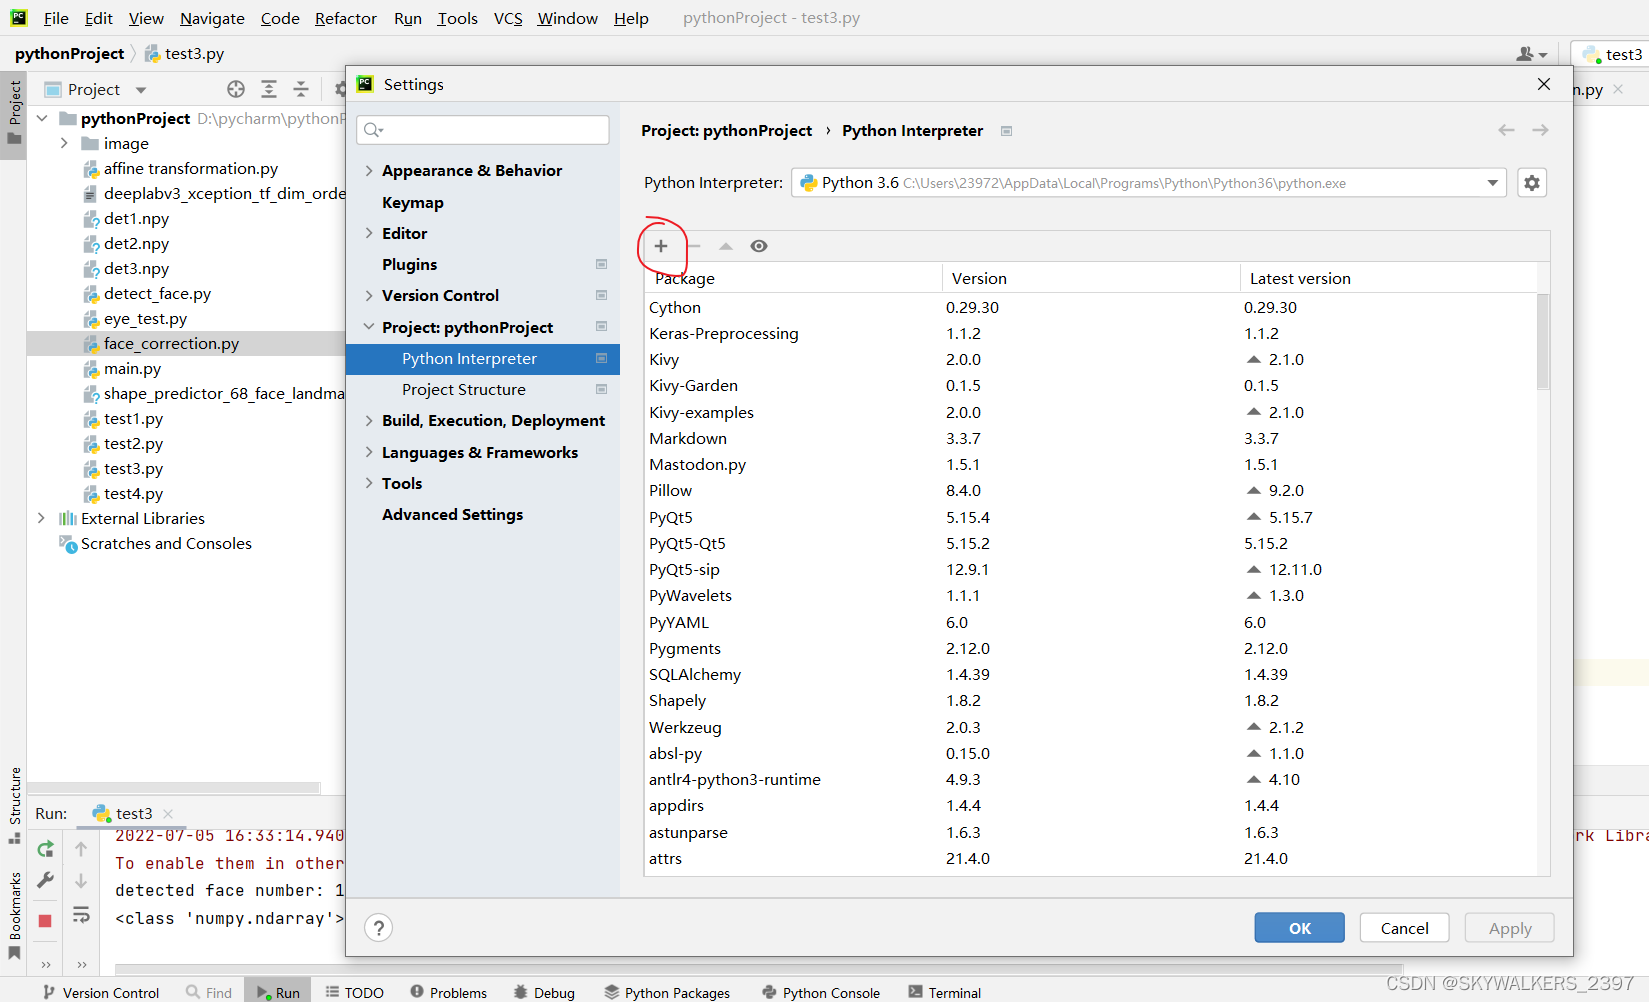Image resolution: width=1649 pixels, height=1002 pixels.
Task: Click the Settings search field
Action: (483, 130)
